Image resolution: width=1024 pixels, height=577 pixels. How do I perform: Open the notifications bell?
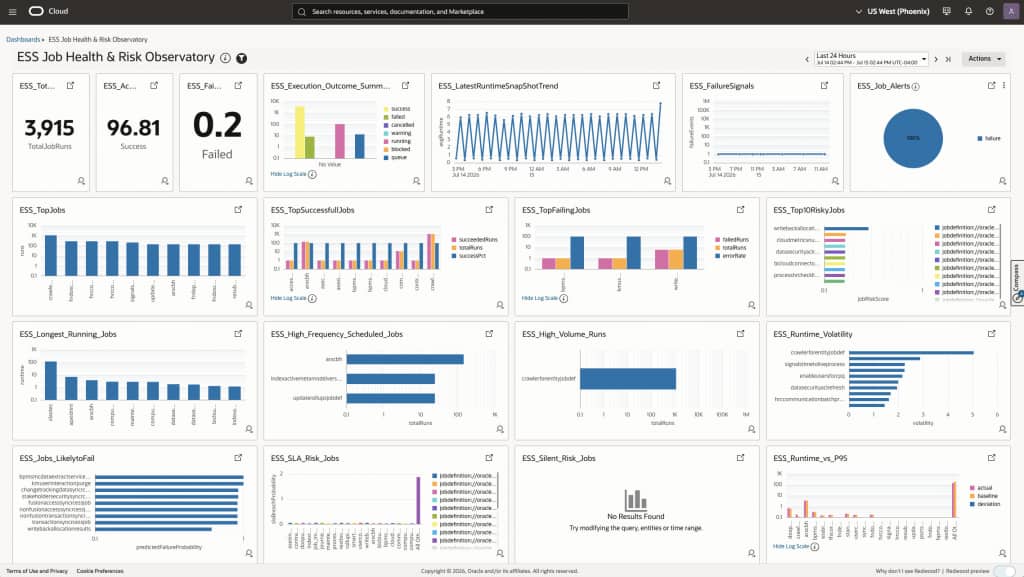(x=968, y=11)
